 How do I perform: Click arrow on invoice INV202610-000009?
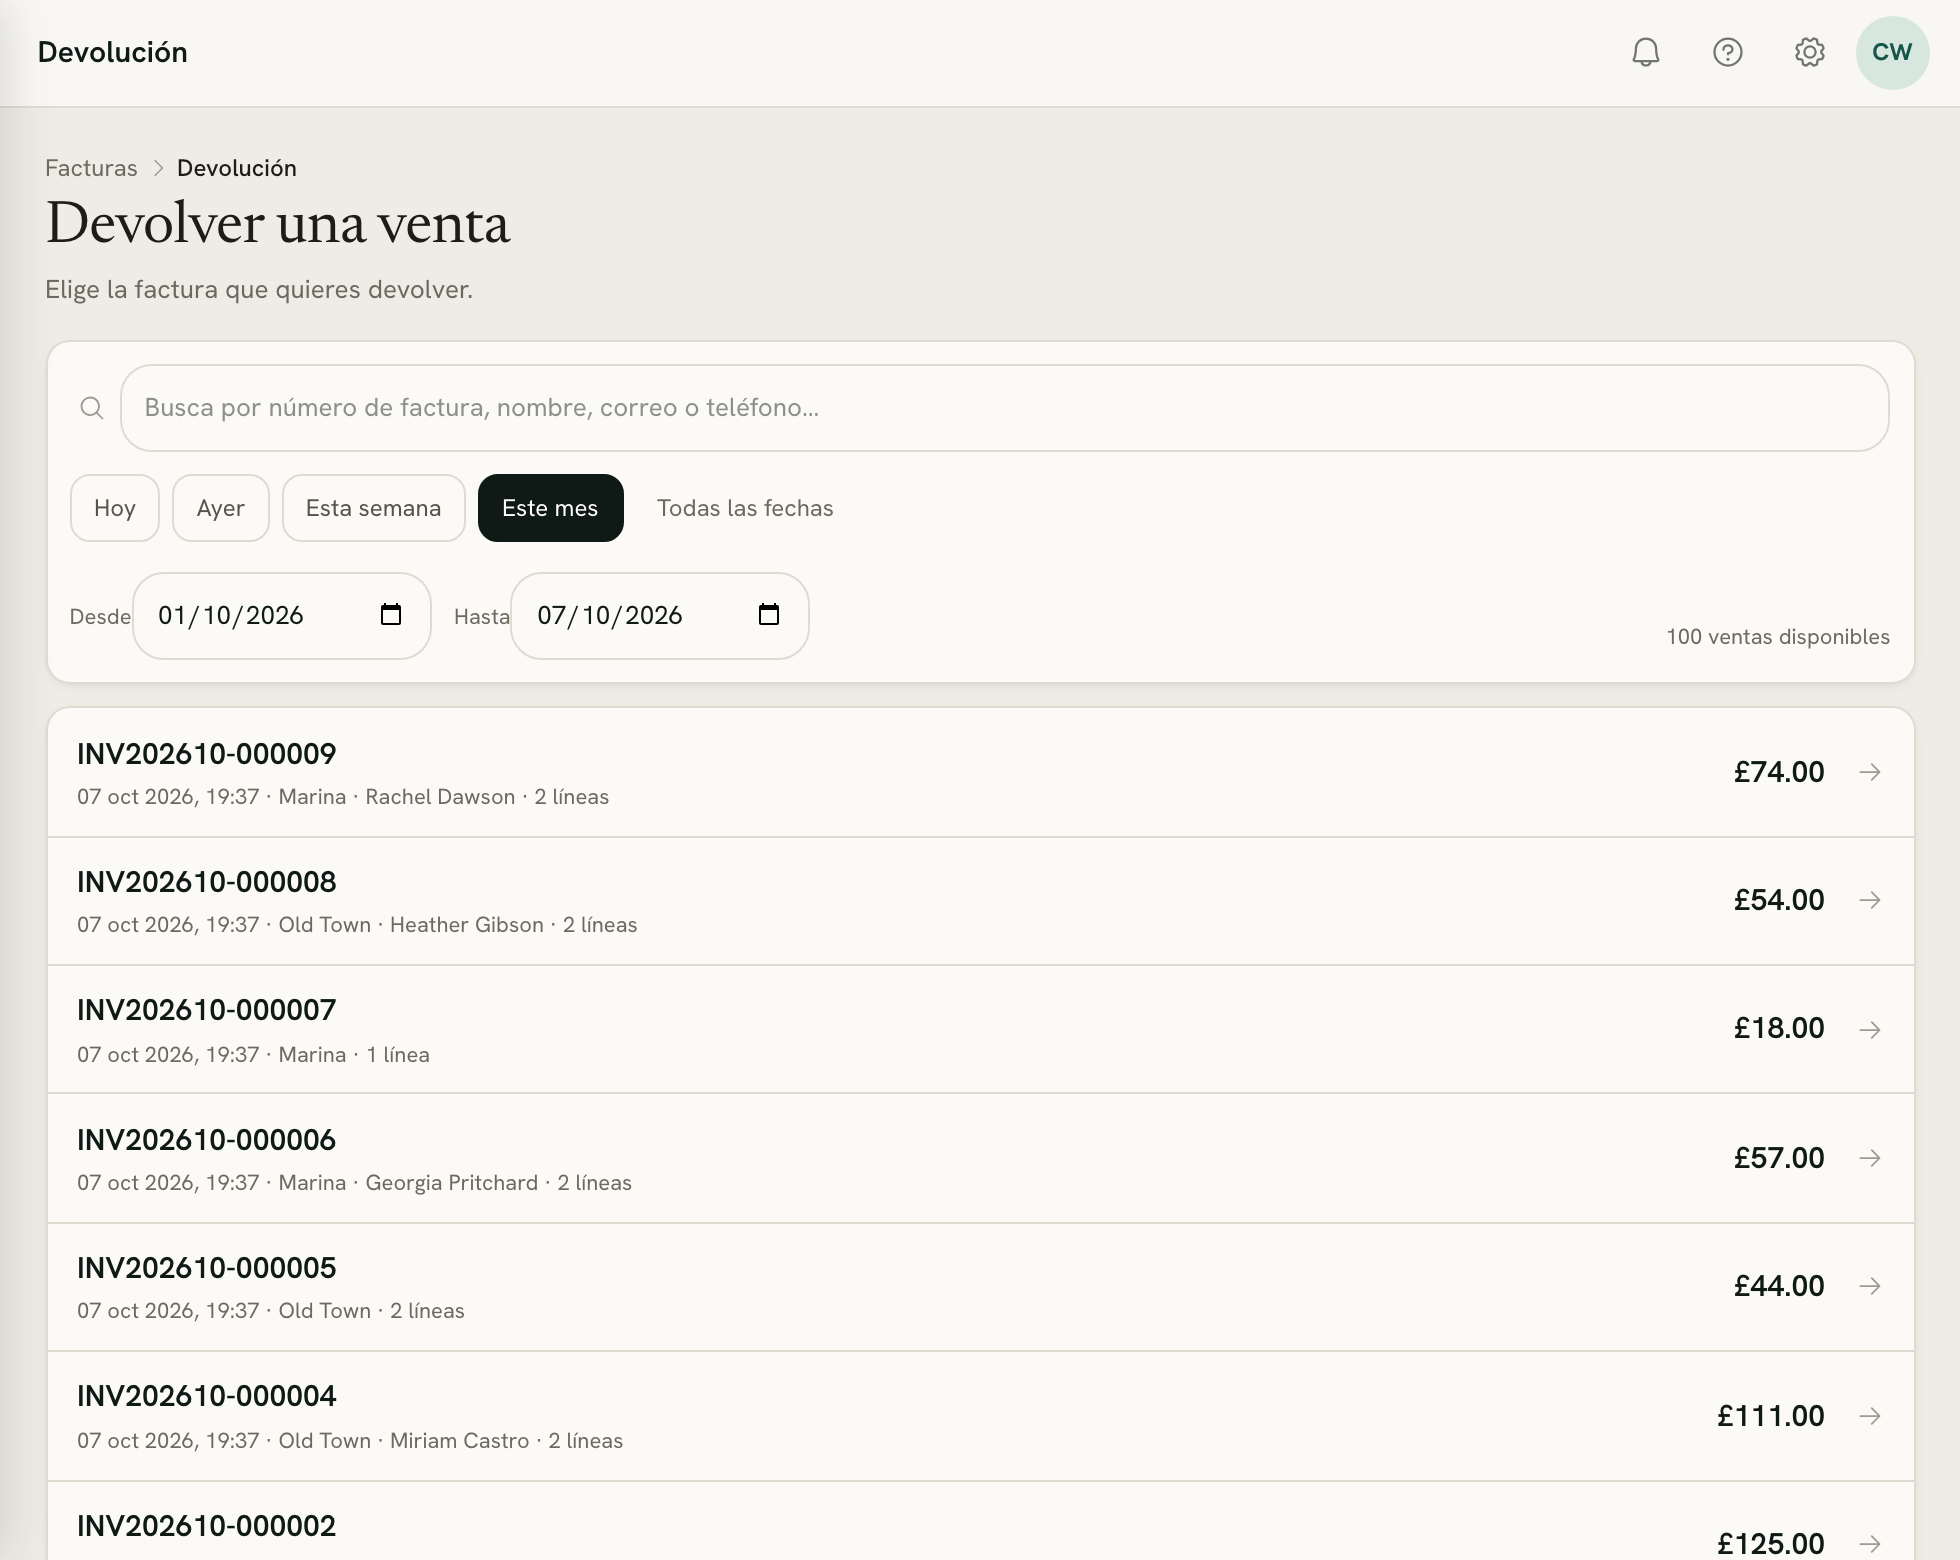(x=1870, y=772)
